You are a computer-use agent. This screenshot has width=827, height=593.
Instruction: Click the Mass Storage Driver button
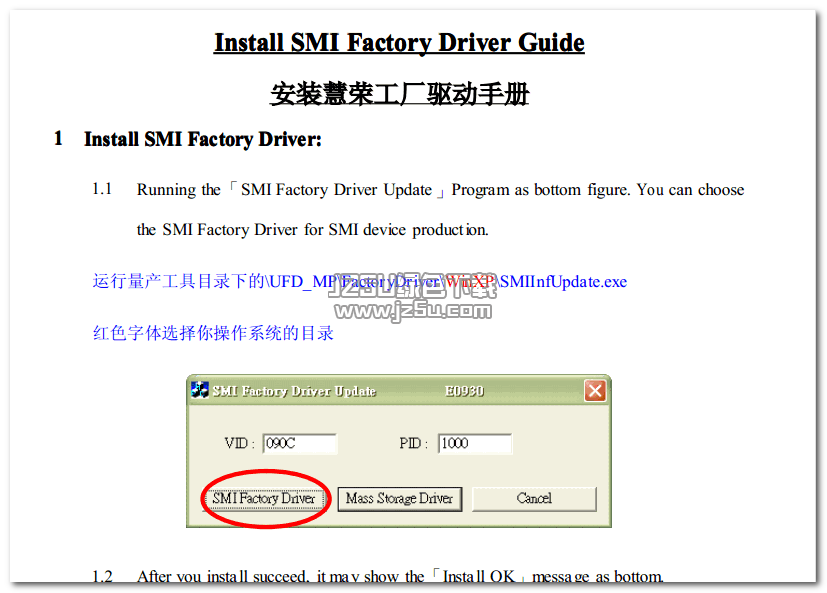tap(399, 499)
